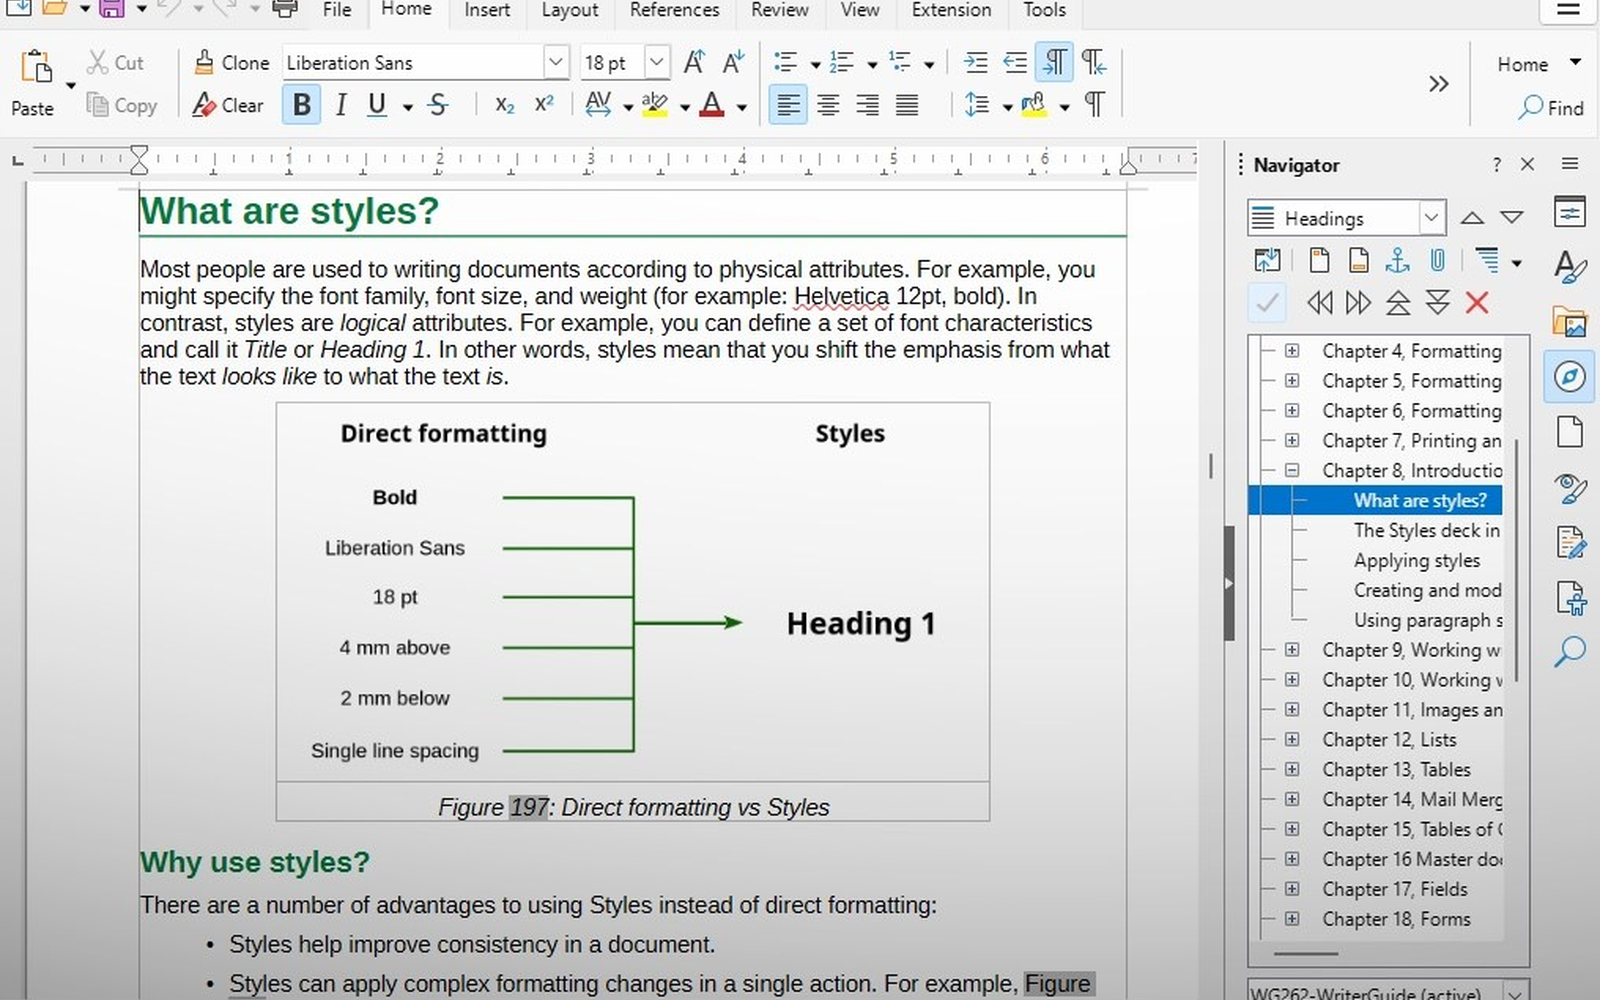Increase paragraph indent
The image size is (1600, 1000).
point(975,62)
